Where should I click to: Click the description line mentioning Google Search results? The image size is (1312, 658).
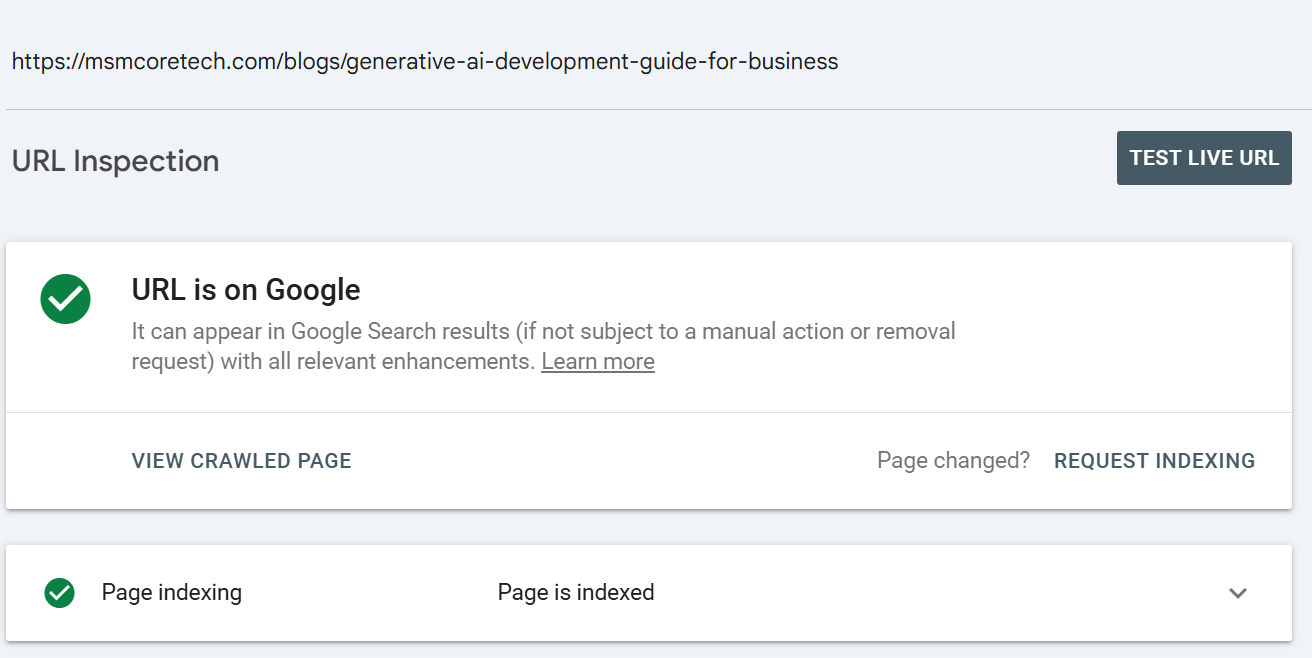[x=542, y=331]
